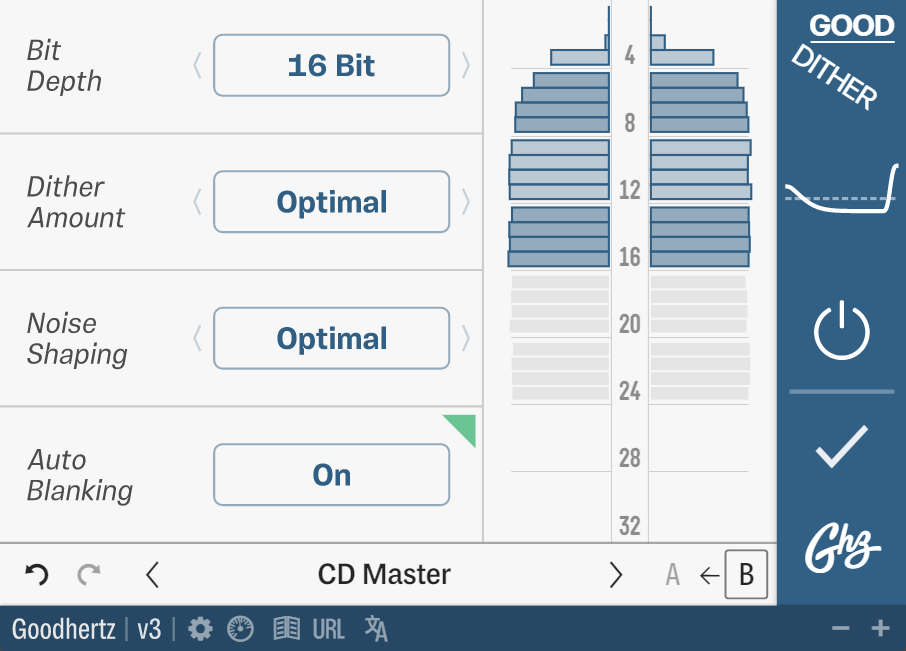Click the v3 version label
906x651 pixels.
[x=149, y=630]
